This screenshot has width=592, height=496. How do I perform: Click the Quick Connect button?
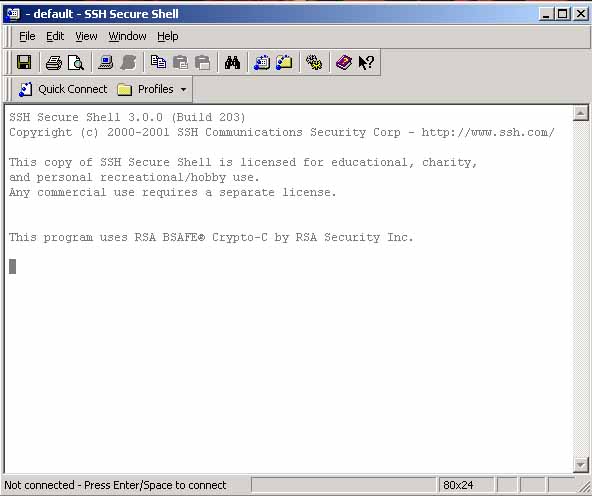tap(63, 89)
